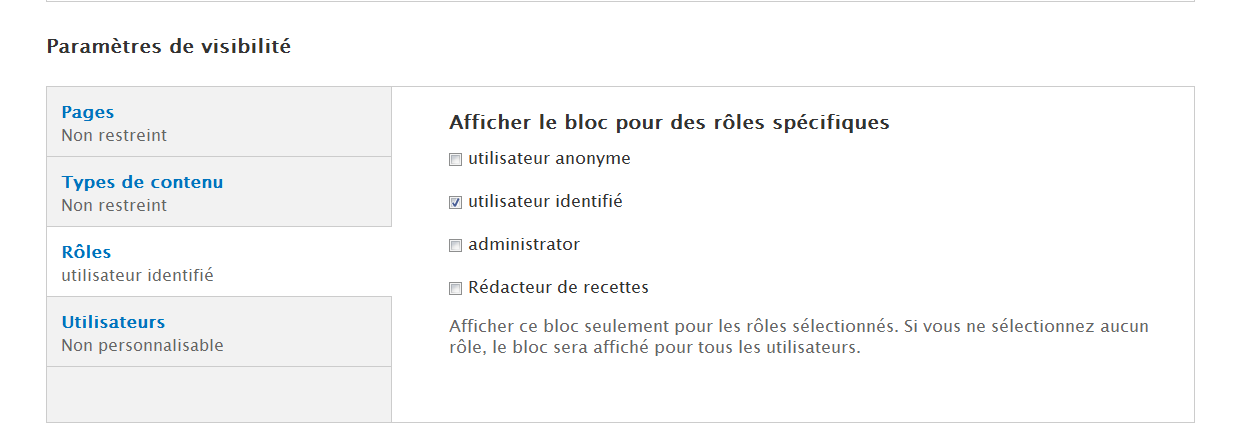
Task: Click "Non personnalisable" summary under Utilisateurs
Action: click(142, 345)
